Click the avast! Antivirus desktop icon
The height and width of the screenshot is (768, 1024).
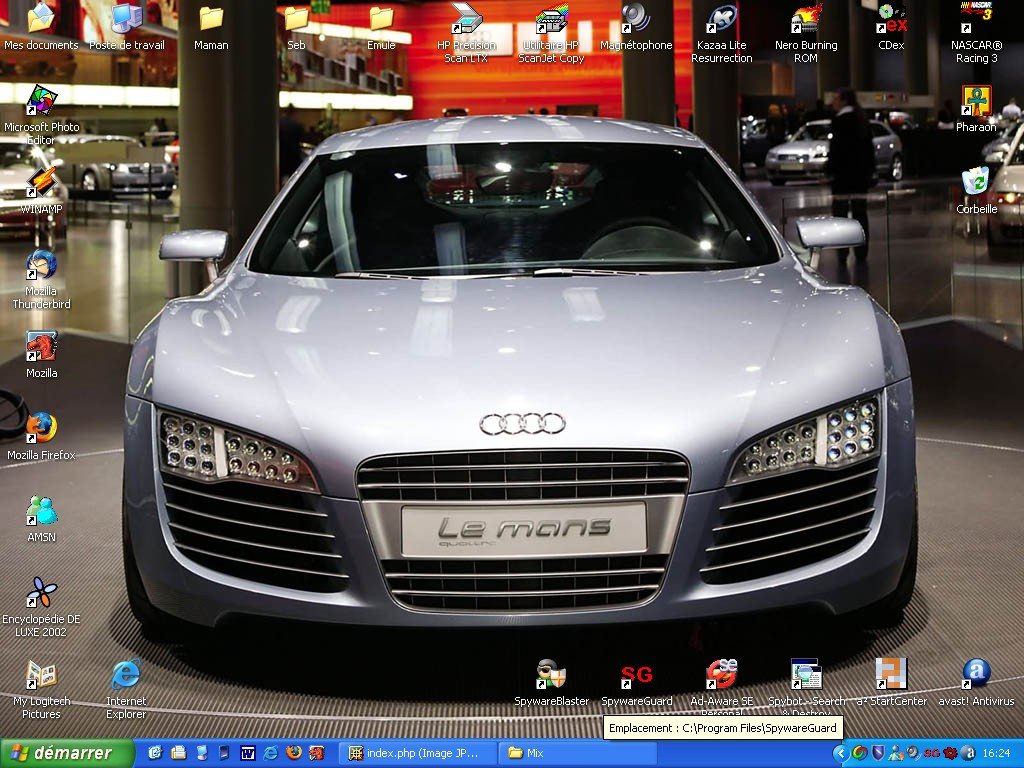(976, 675)
